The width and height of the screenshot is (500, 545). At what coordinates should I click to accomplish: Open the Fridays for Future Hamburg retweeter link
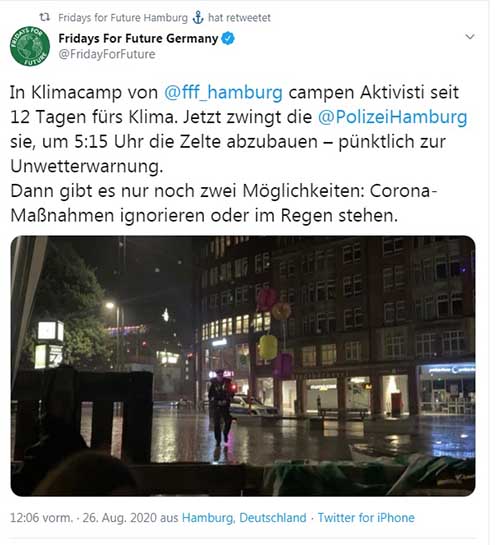point(123,17)
